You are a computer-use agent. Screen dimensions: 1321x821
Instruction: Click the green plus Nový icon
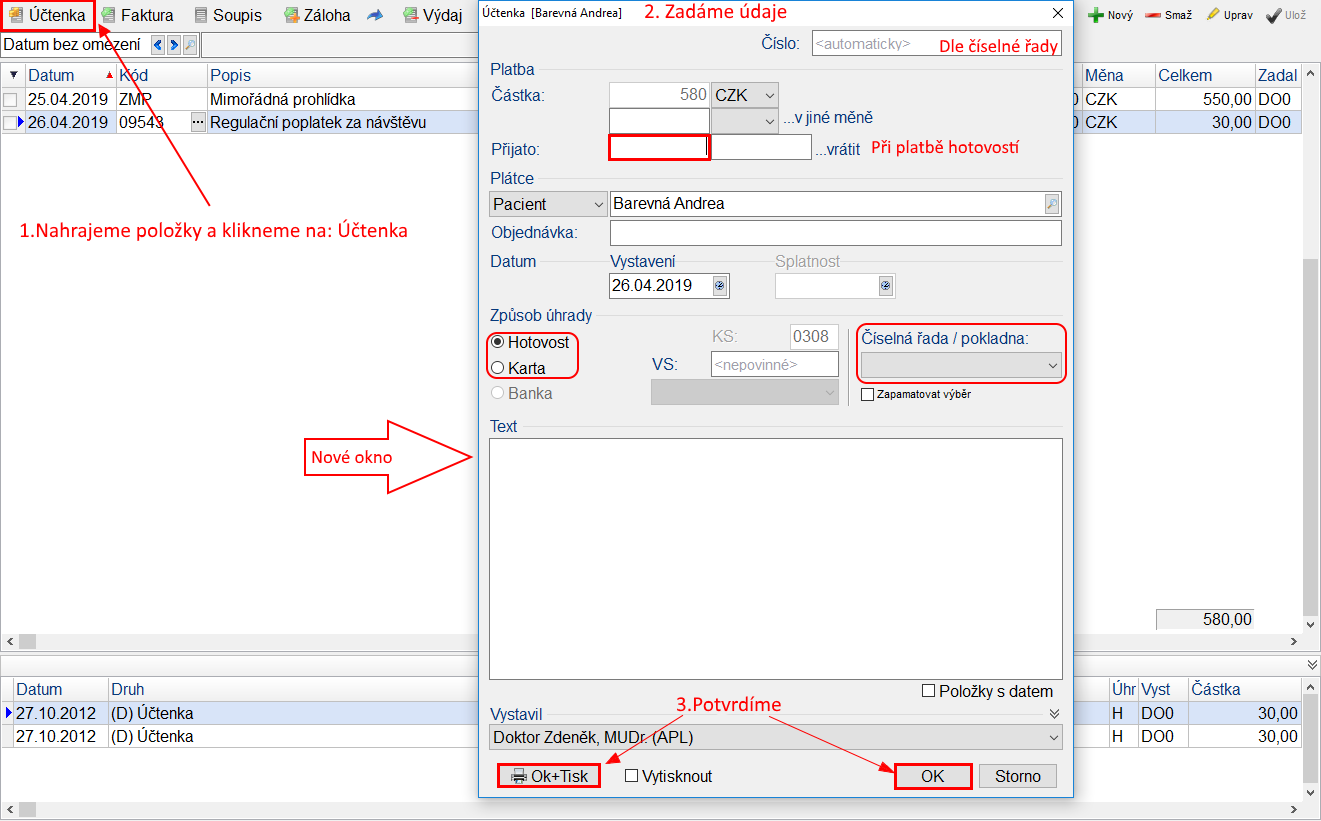1096,15
